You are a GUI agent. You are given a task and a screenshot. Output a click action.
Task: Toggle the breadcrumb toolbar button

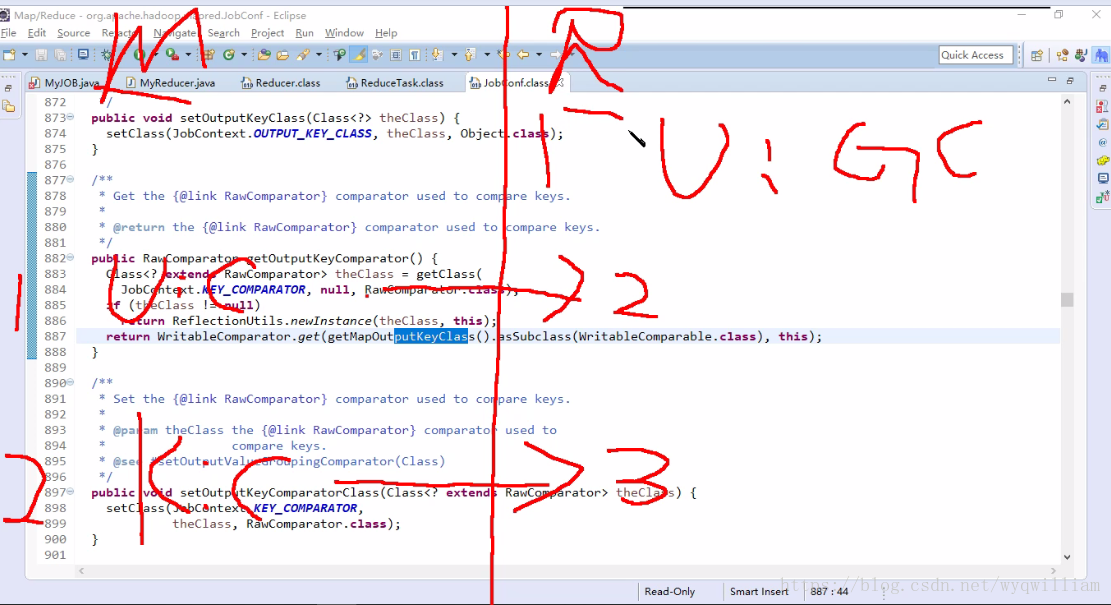(339, 55)
